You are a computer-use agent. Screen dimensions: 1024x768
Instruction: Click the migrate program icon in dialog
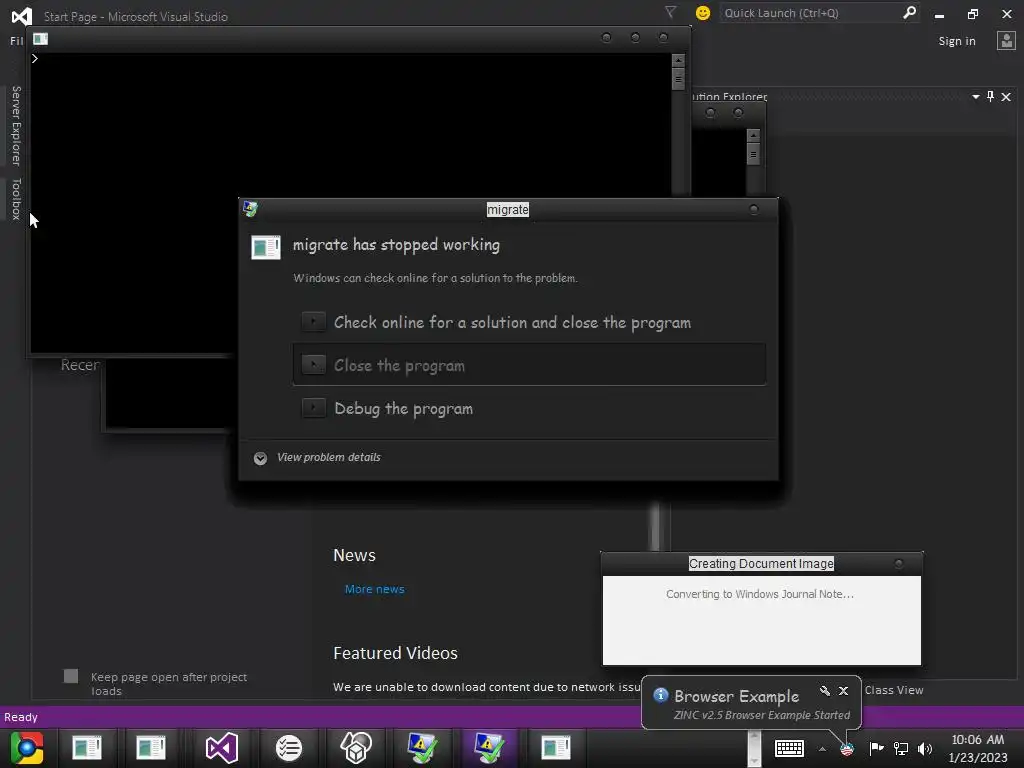coord(266,248)
